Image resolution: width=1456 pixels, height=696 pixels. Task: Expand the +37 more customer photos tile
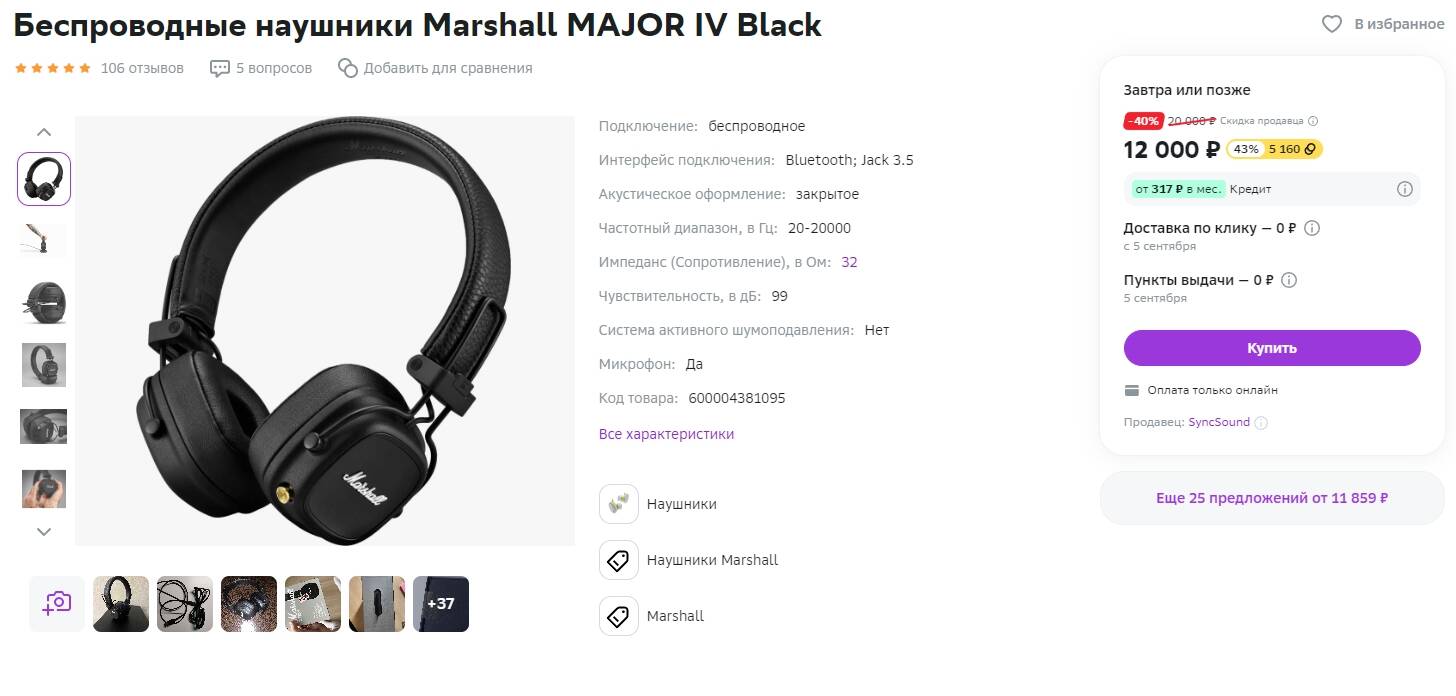click(441, 604)
